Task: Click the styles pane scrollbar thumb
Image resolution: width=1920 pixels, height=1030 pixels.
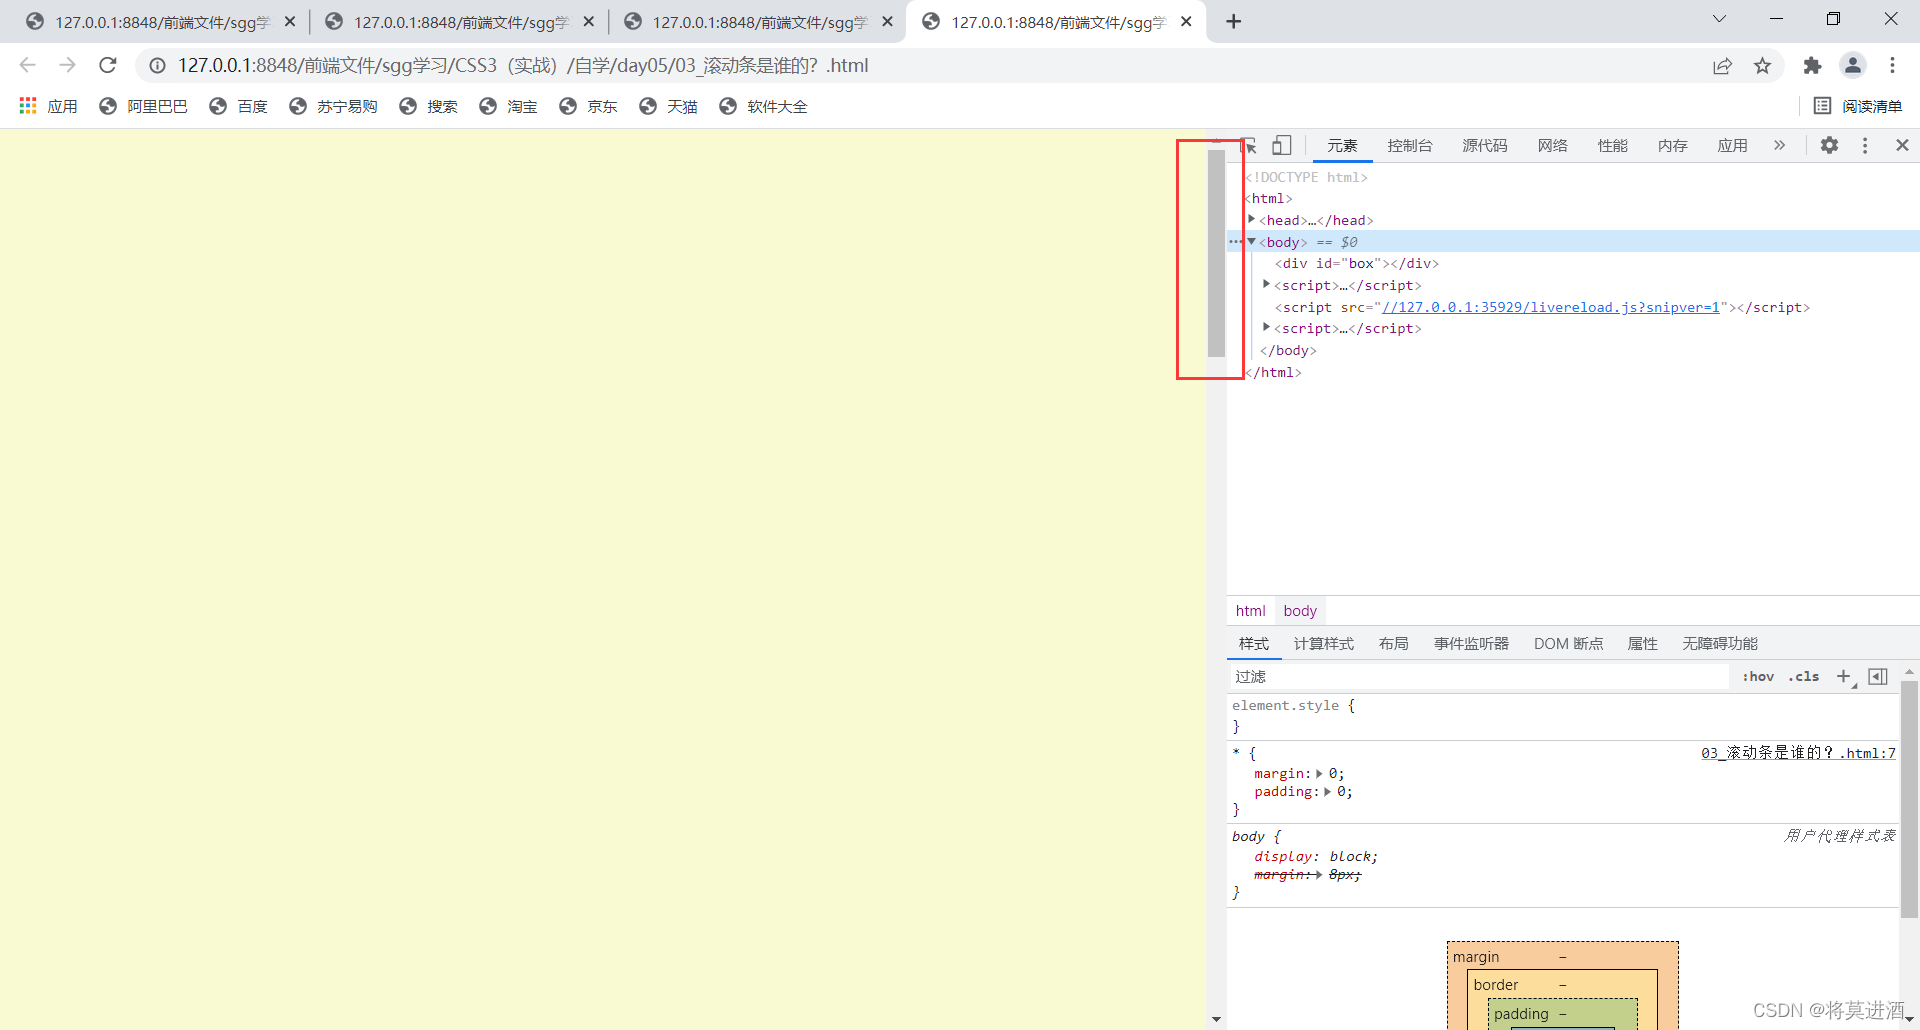Action: pos(1909,800)
